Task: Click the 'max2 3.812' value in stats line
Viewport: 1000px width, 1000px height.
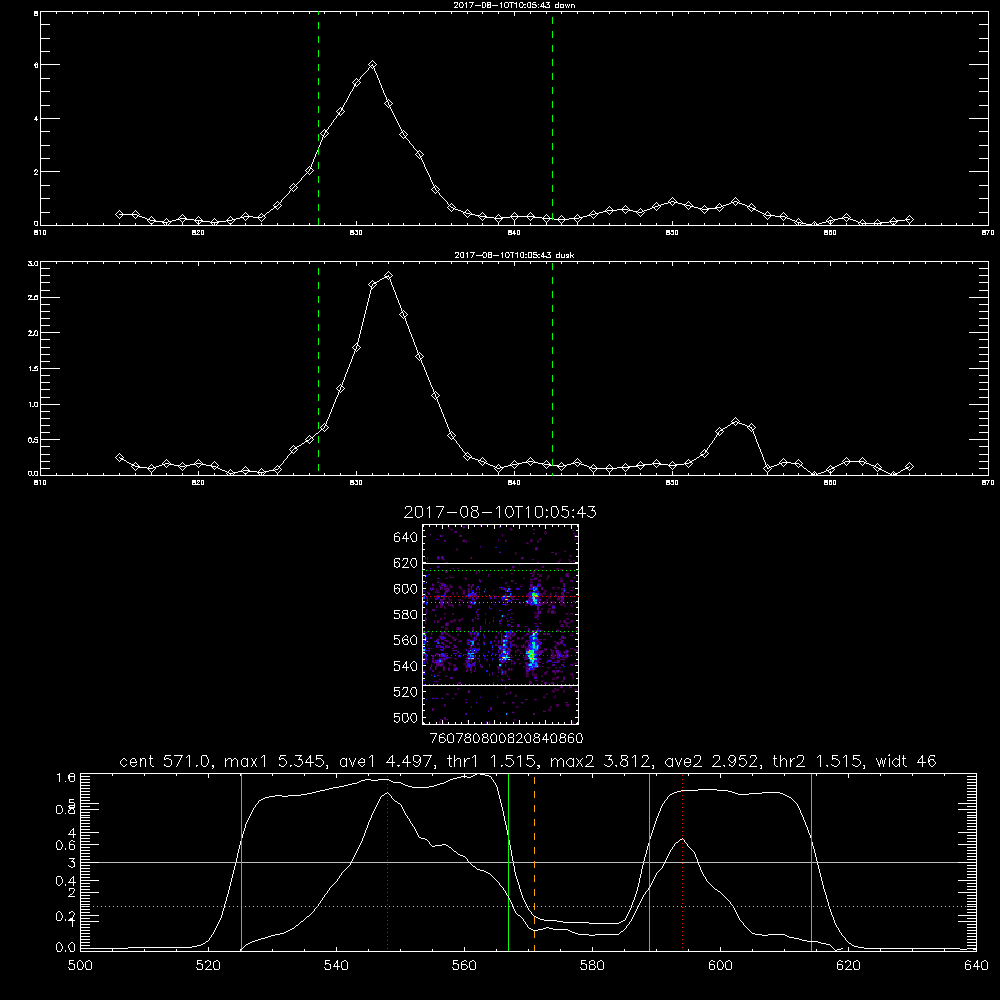Action: click(601, 761)
